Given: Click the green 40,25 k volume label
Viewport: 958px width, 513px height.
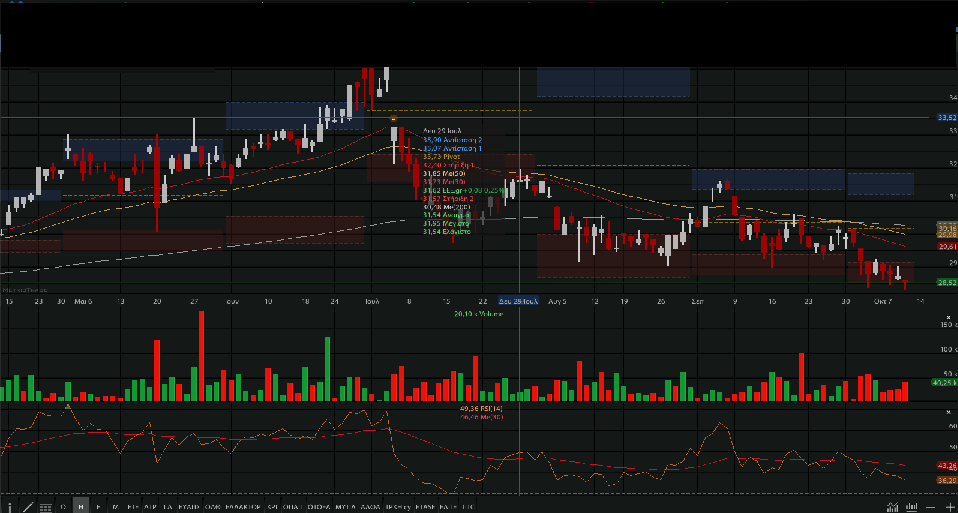Looking at the screenshot, I should pyautogui.click(x=944, y=382).
